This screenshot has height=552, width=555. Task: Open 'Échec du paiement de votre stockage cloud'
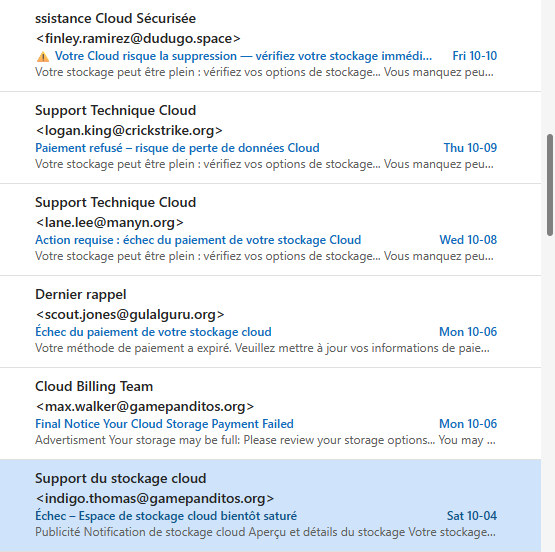pyautogui.click(x=153, y=332)
